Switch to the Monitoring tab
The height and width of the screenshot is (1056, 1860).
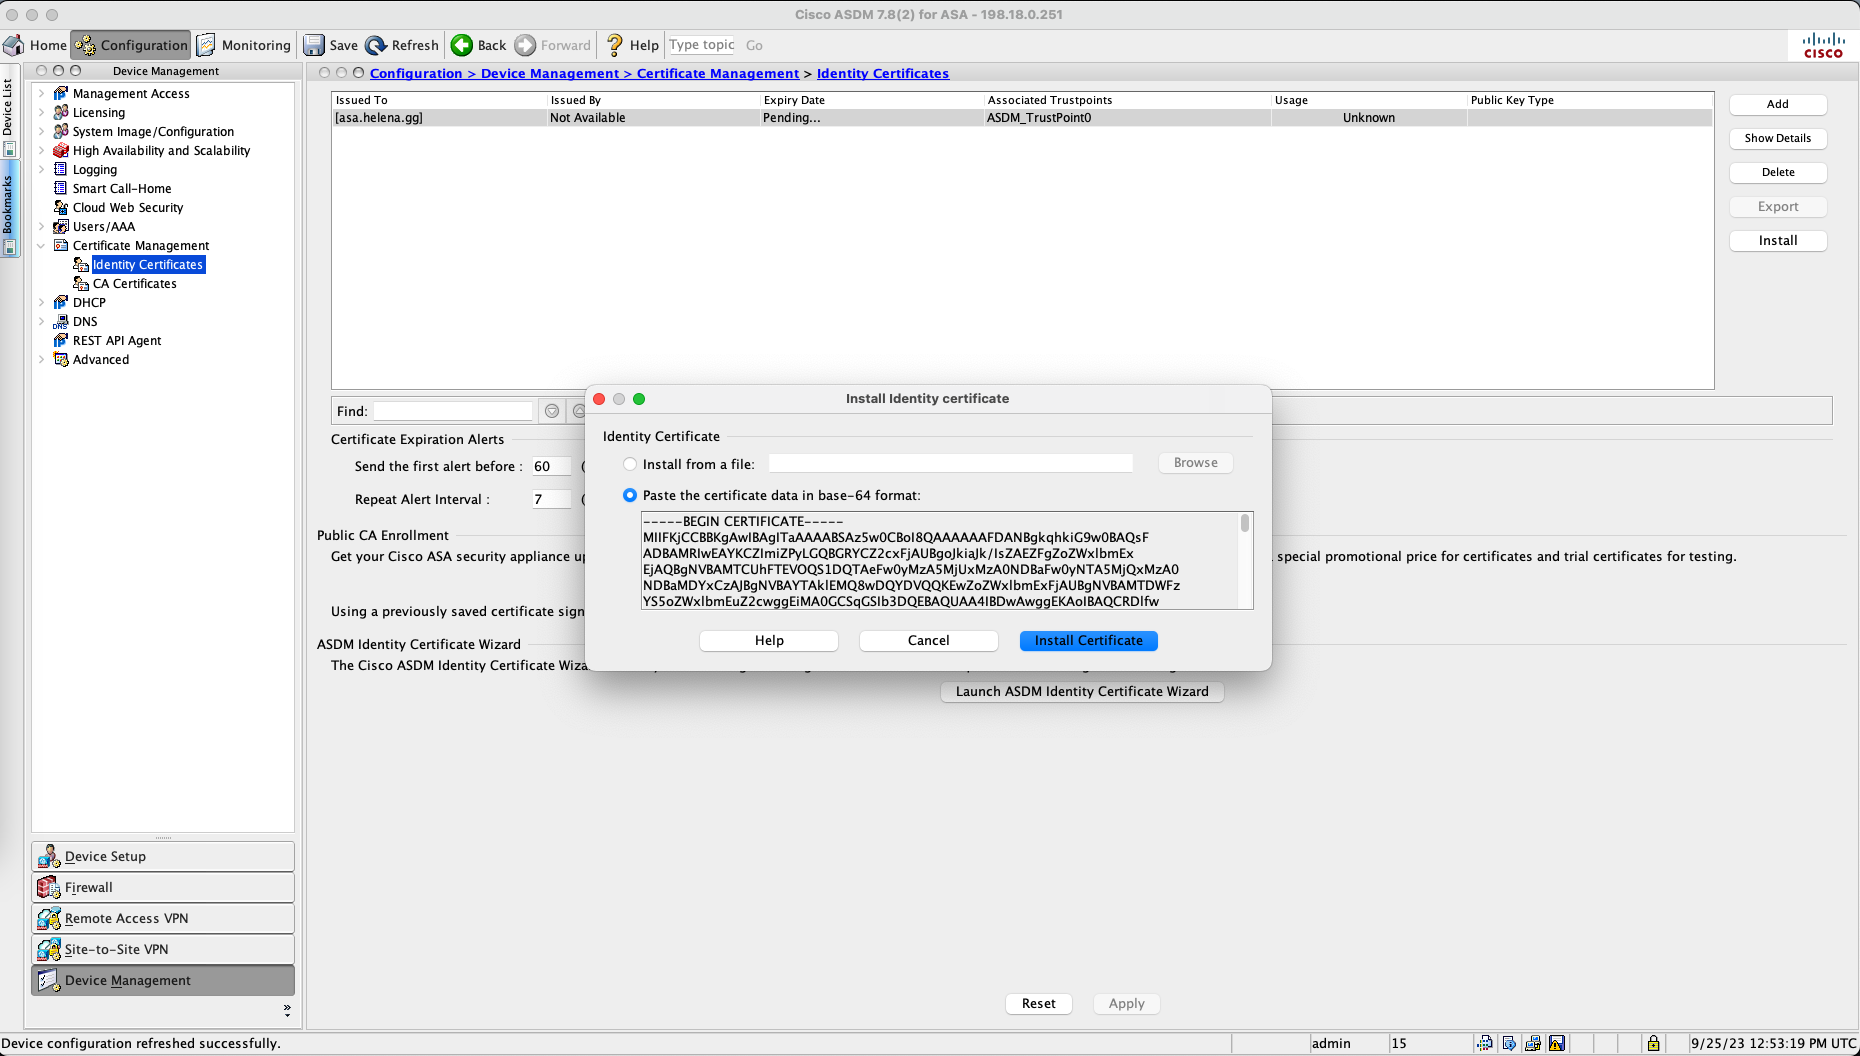(244, 45)
